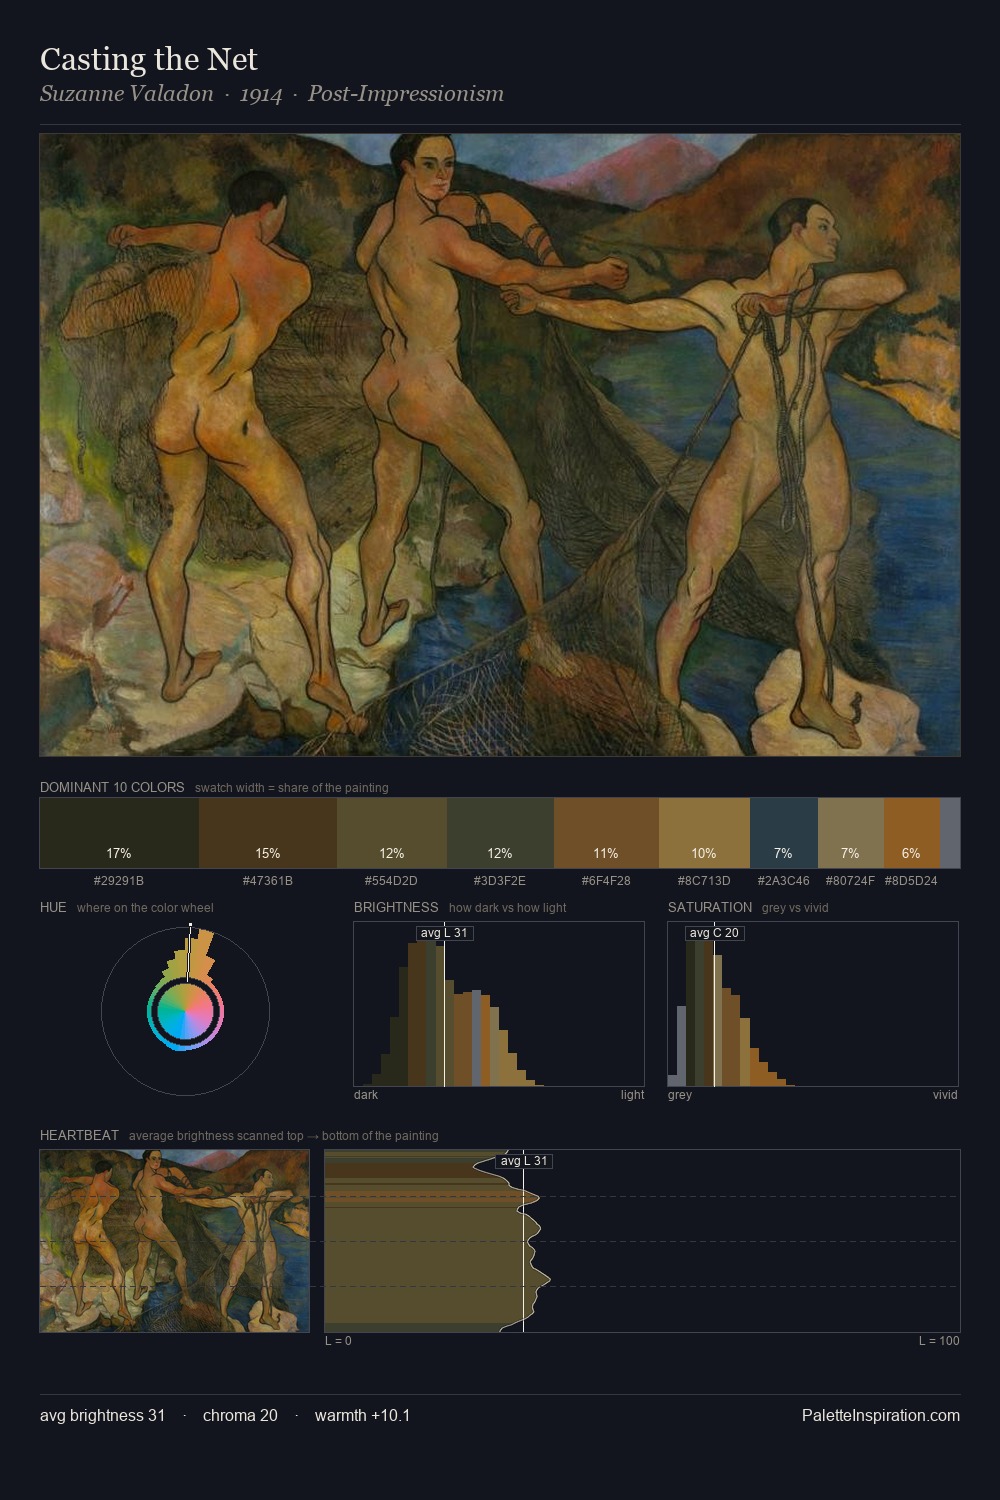Choose the #3D3F2E dark green-grey swatch
Screen dimensions: 1000x1500
click(x=500, y=833)
